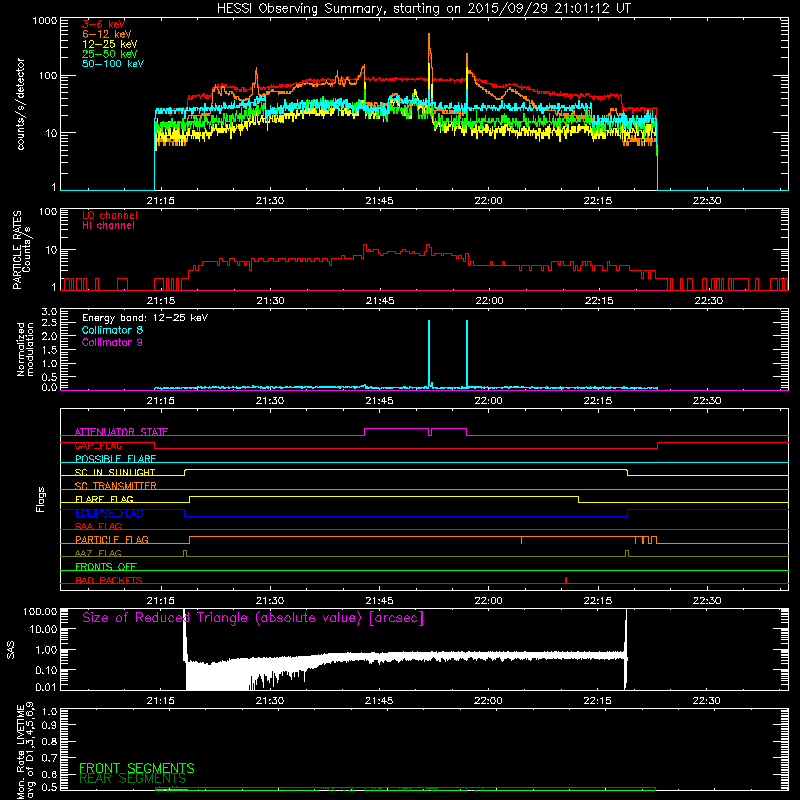
Task: Click the LO channel legend label
Action: click(x=110, y=215)
